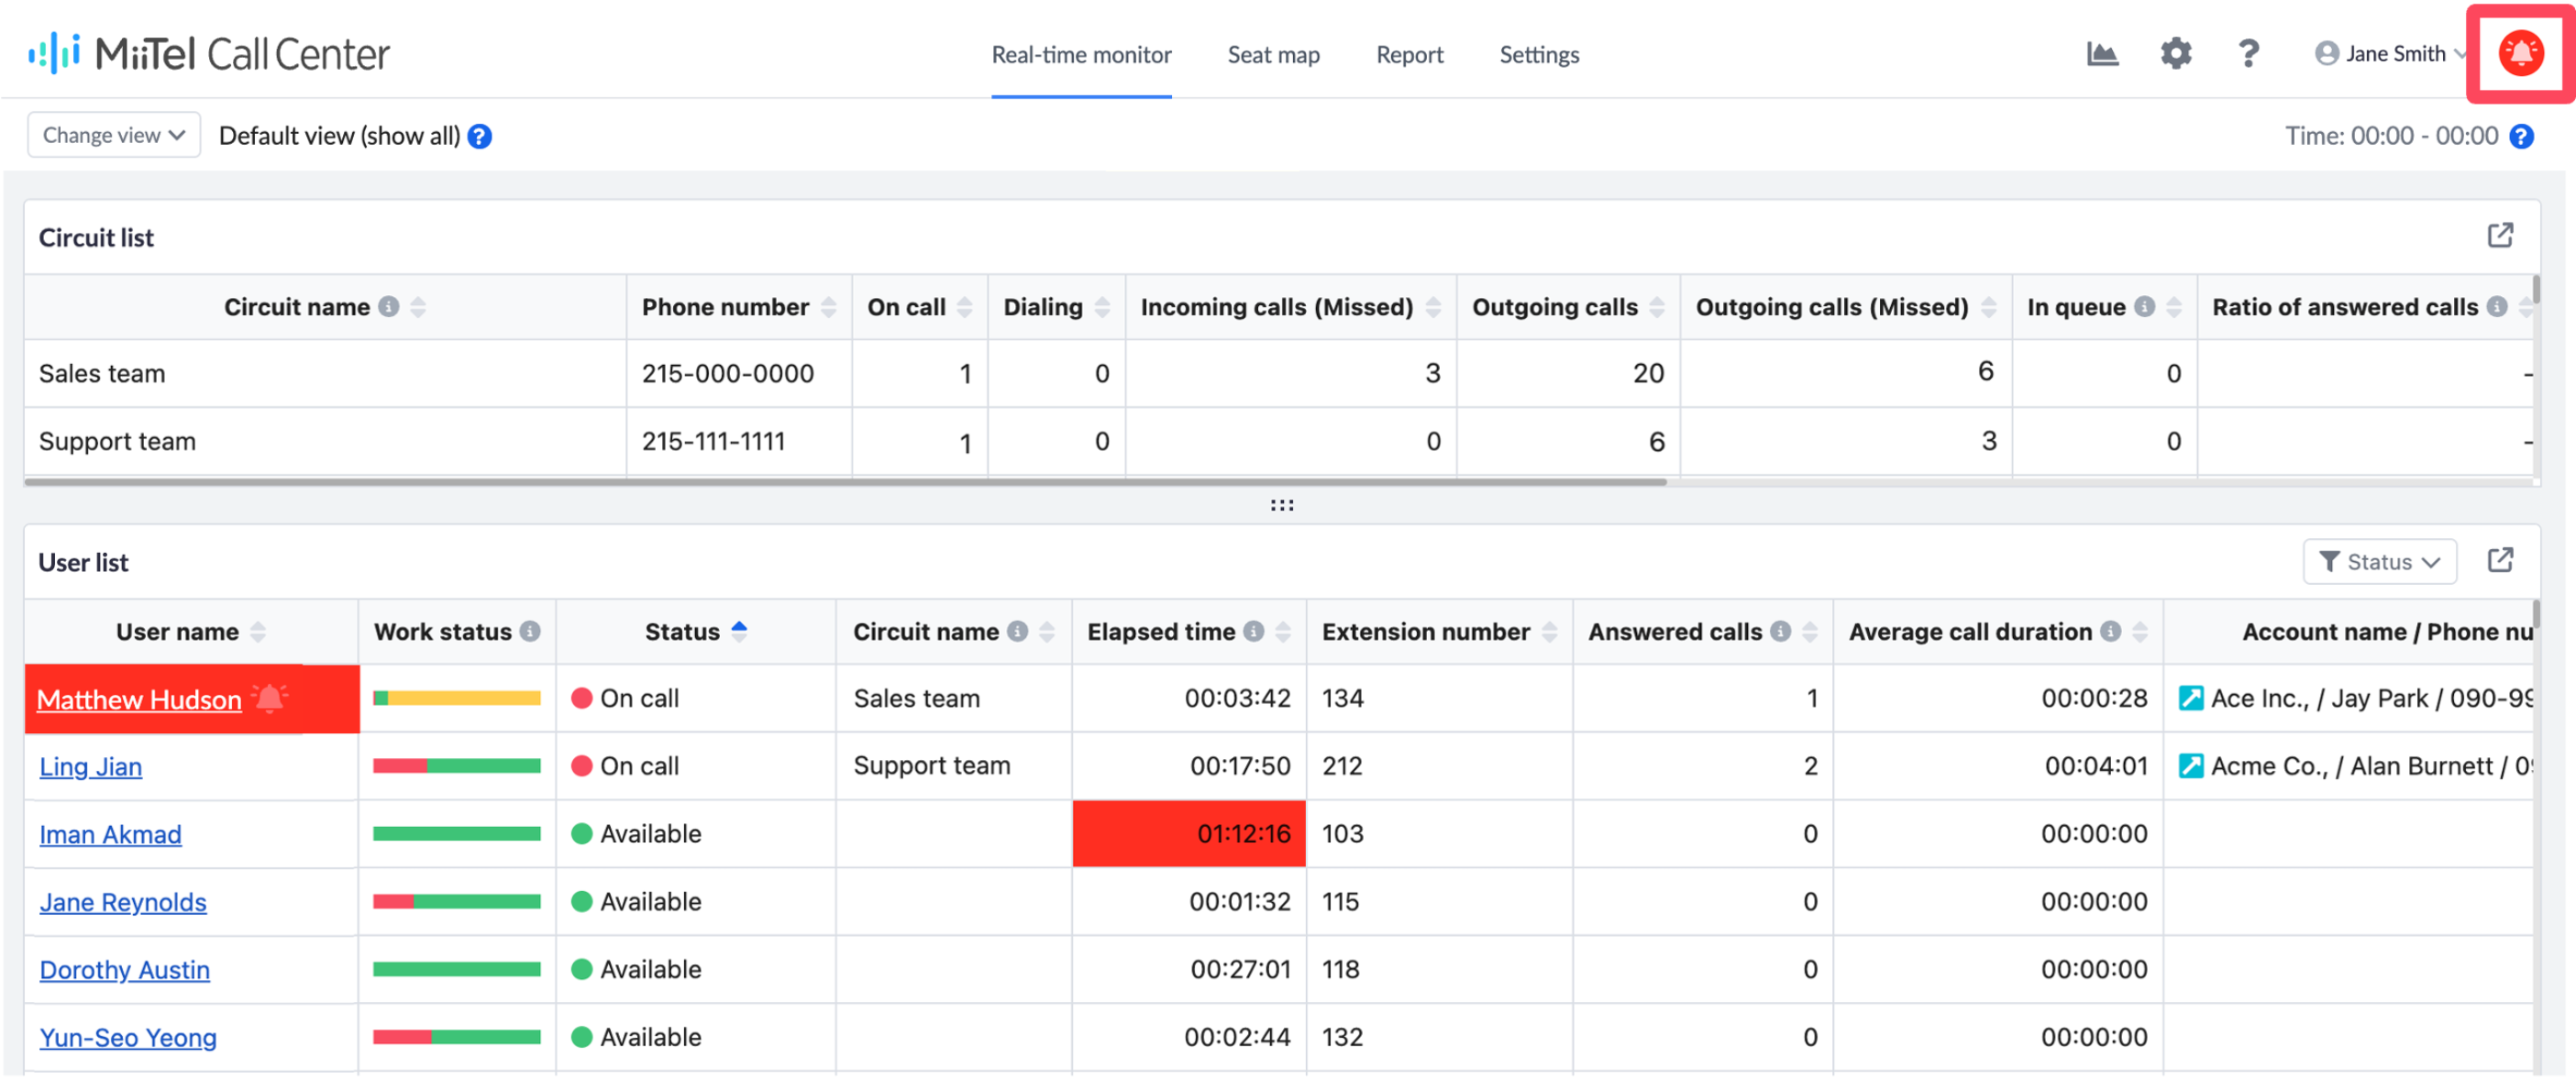Screen dimensions: 2576x1079
Task: Click On call status for Ling Jian
Action: point(625,766)
